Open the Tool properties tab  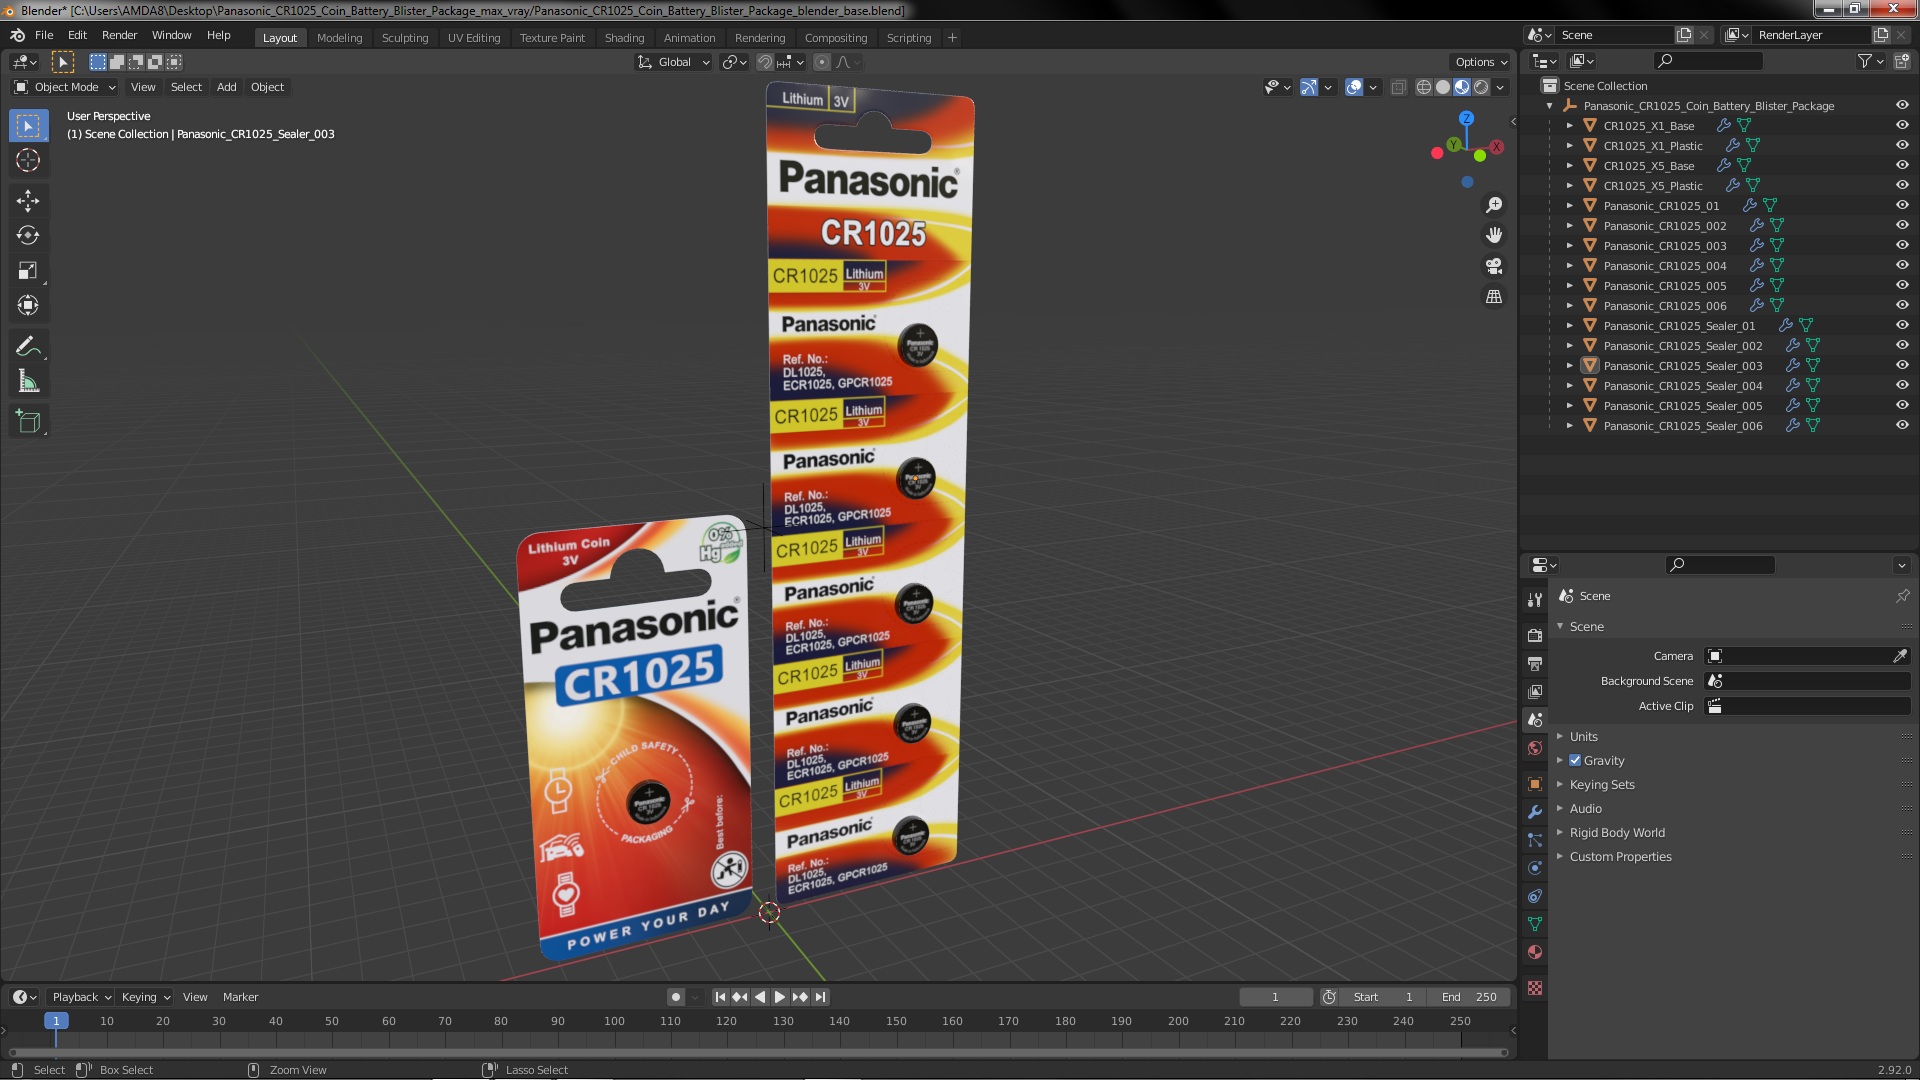(1535, 600)
